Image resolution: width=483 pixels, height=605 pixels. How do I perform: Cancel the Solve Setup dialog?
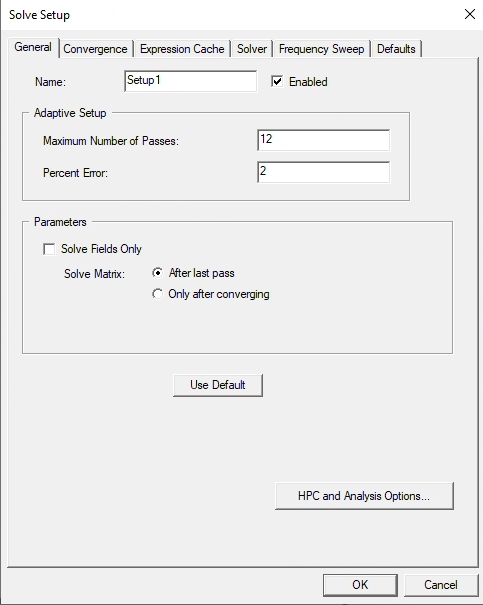click(441, 585)
